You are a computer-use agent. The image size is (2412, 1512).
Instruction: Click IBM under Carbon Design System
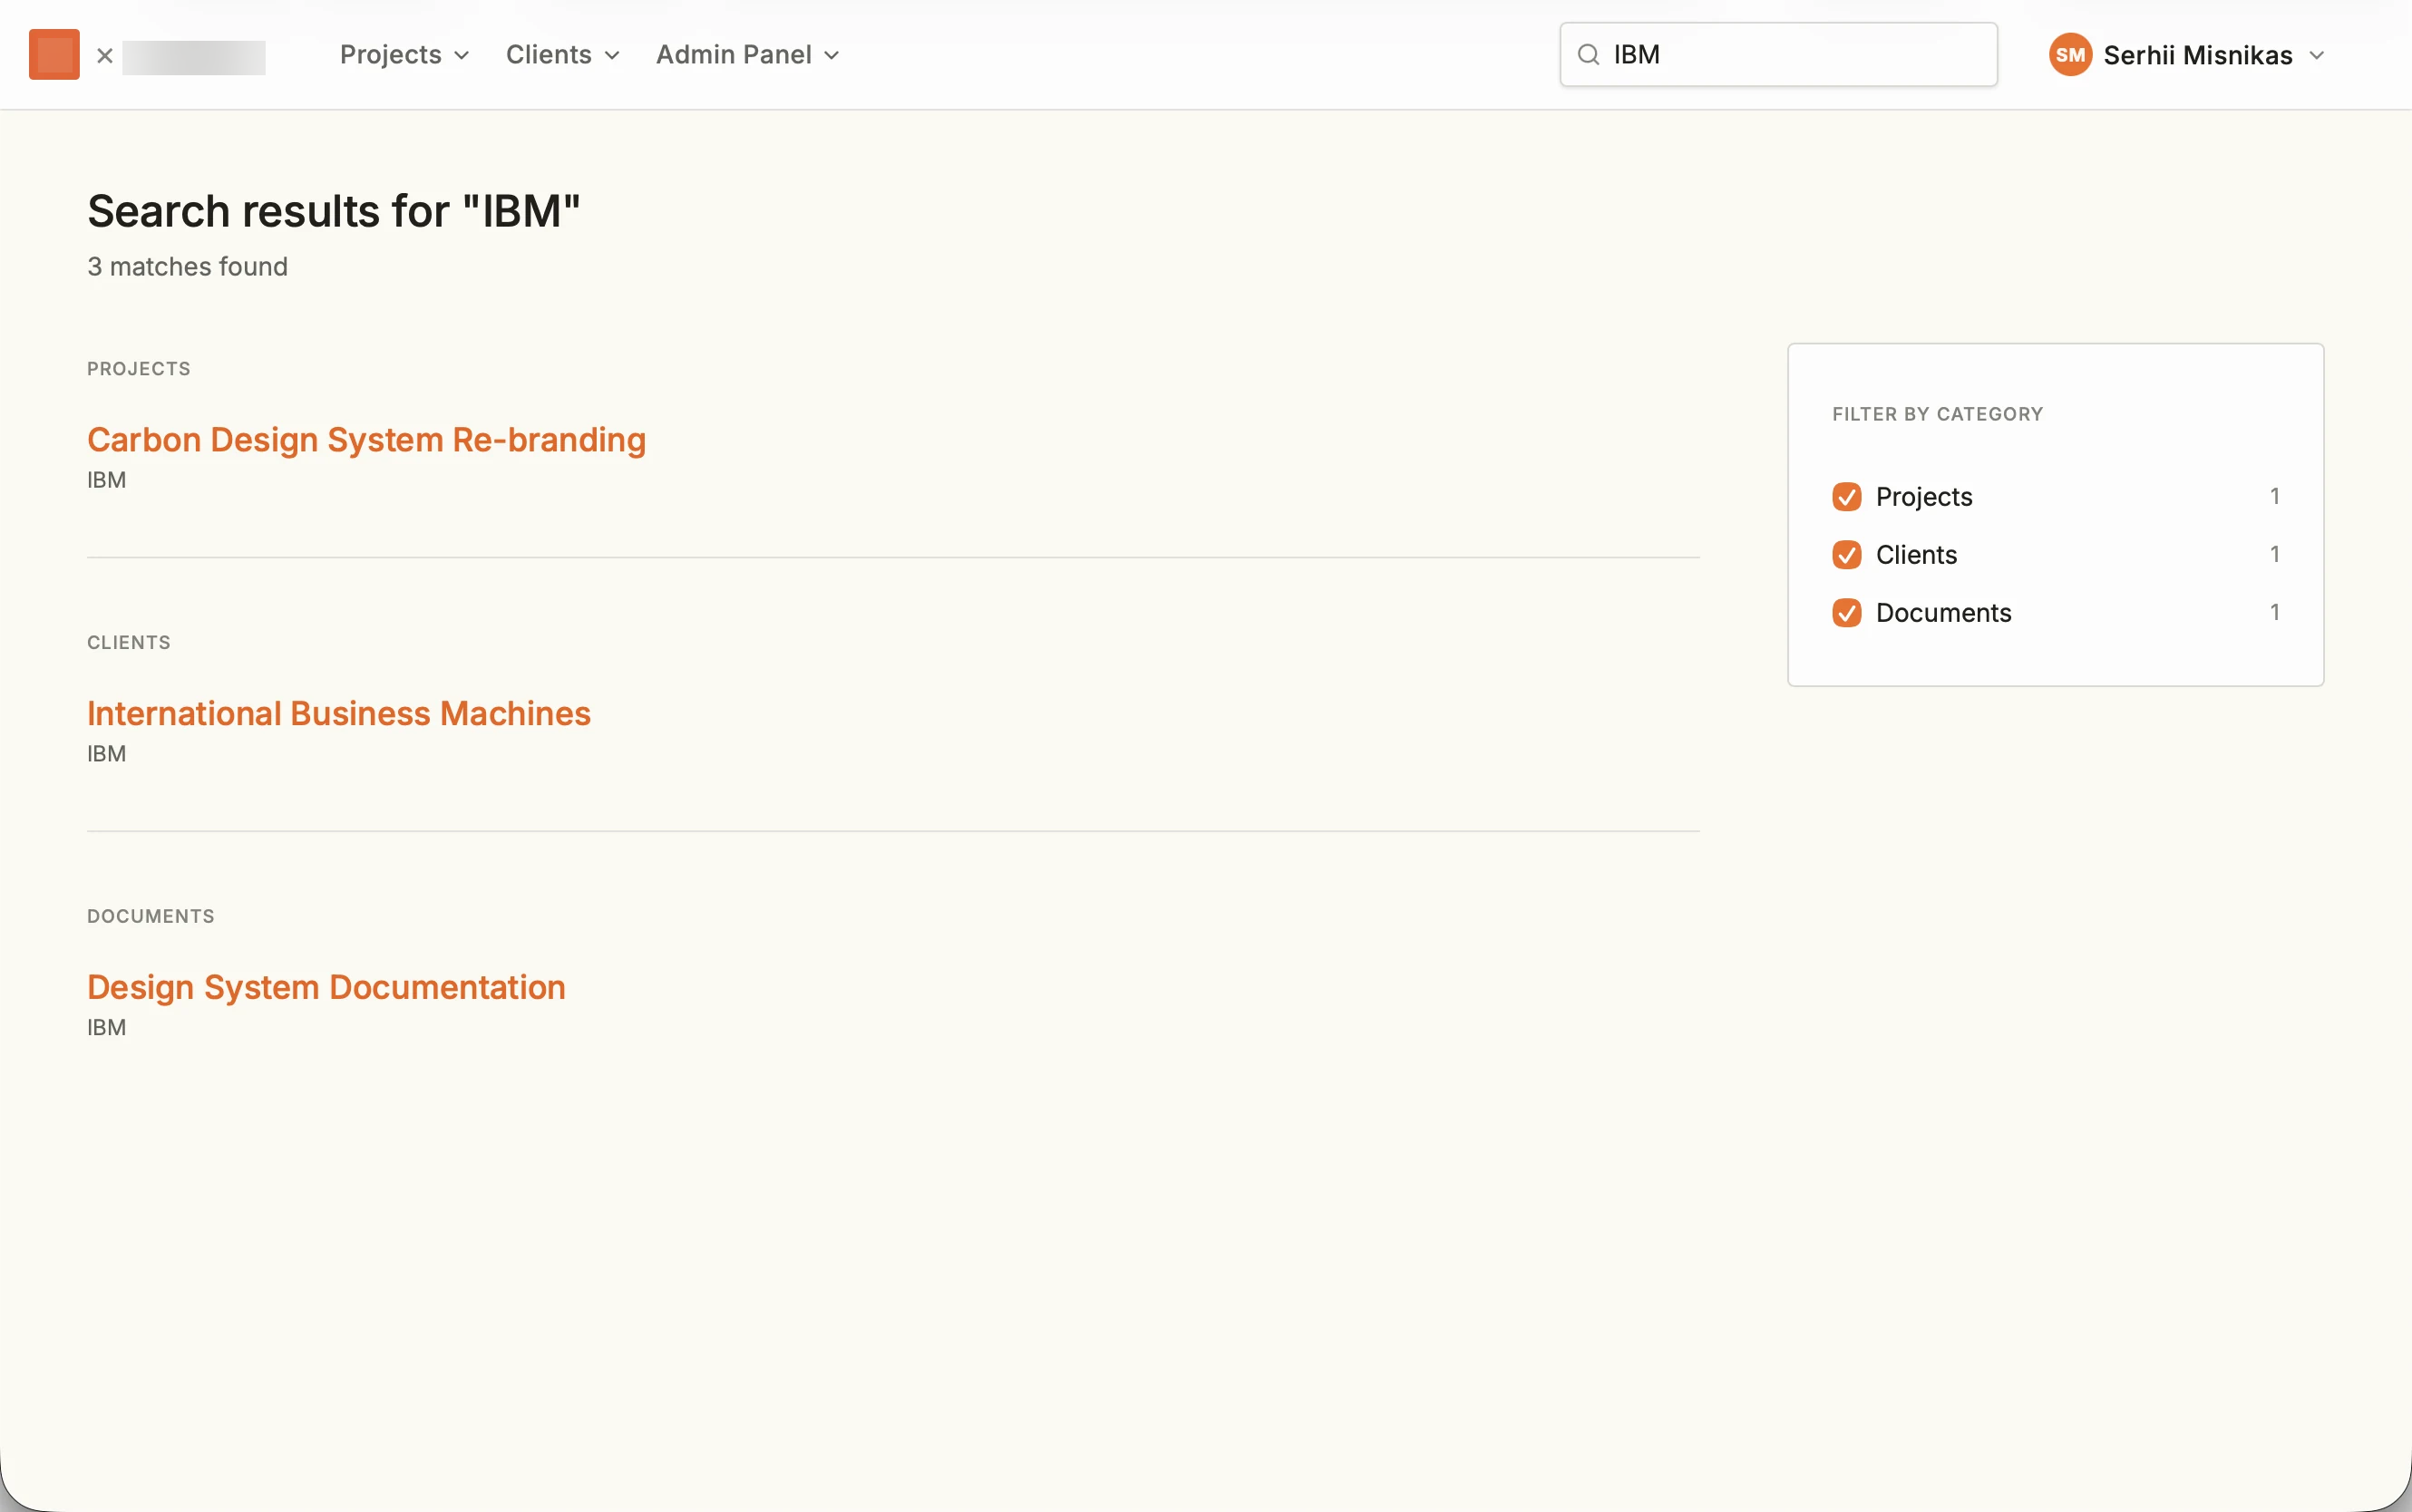[106, 480]
